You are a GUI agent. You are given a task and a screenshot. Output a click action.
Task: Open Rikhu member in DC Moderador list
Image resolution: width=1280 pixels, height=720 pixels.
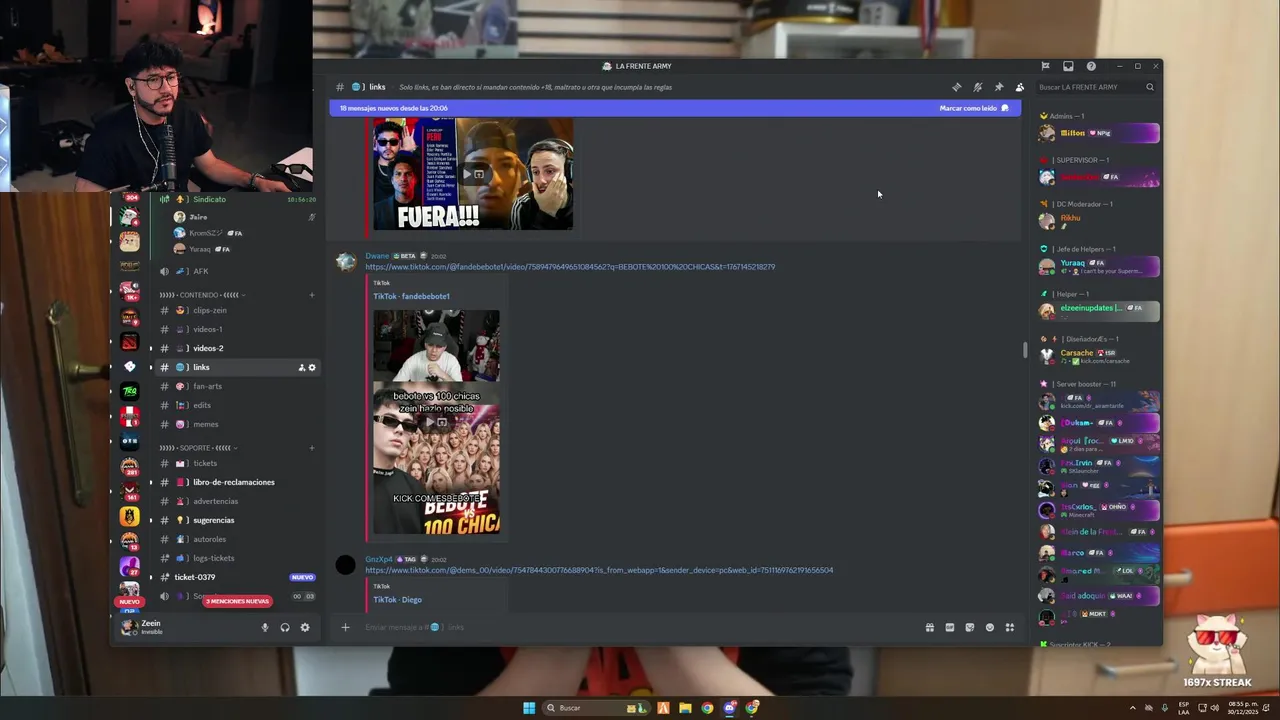click(1098, 221)
